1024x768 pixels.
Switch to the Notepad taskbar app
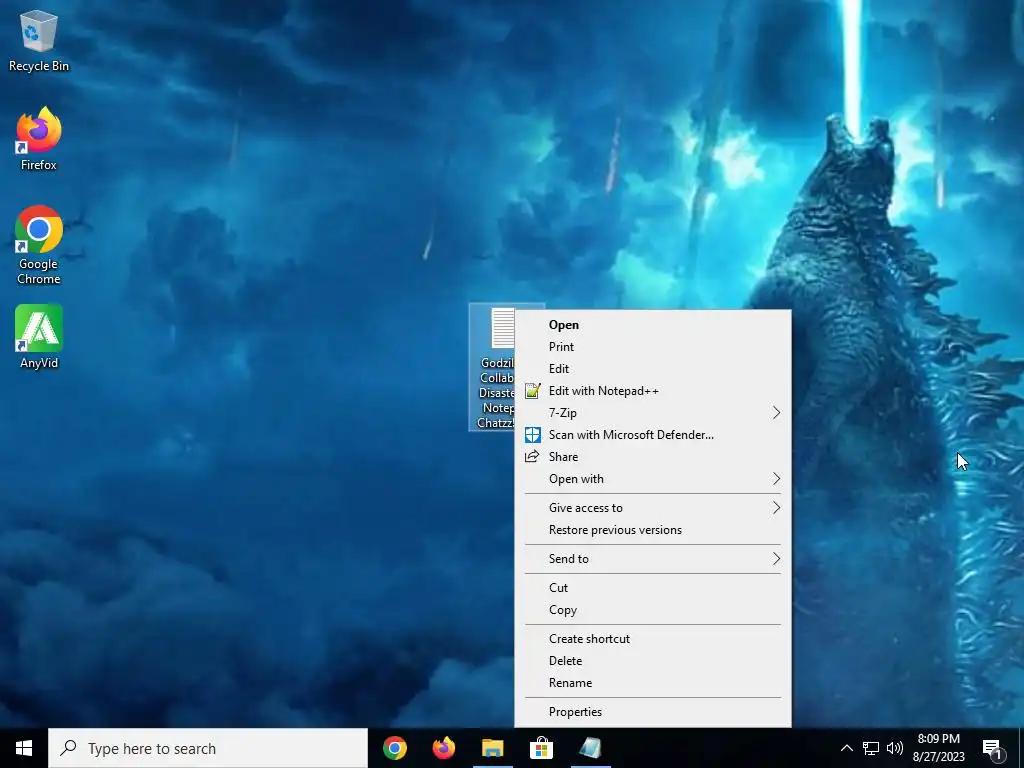pyautogui.click(x=590, y=748)
